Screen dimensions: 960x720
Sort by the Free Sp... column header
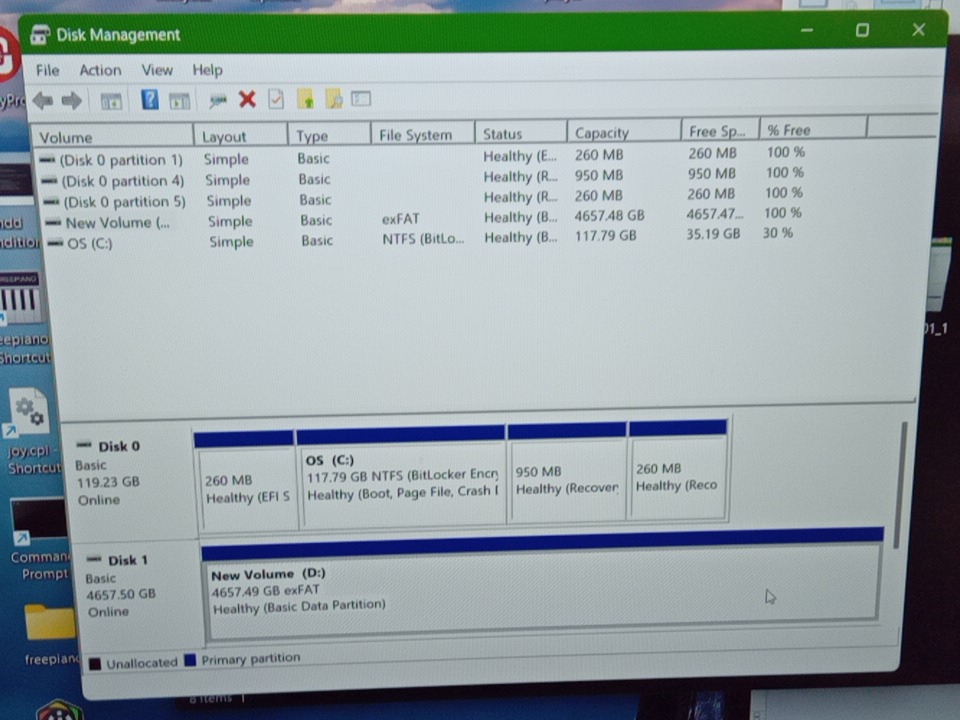(x=720, y=130)
